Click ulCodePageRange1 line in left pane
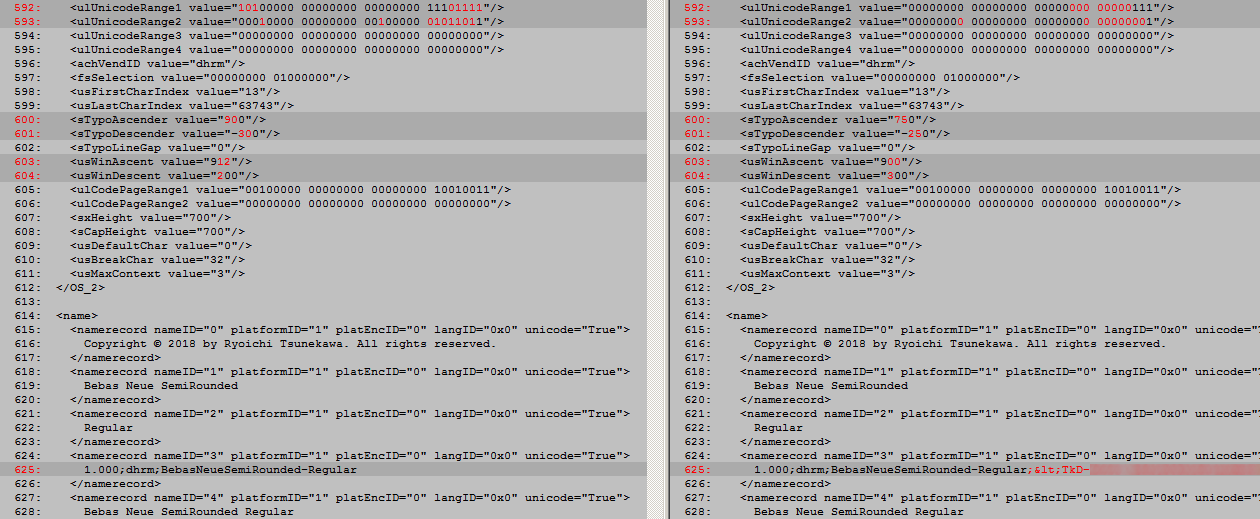The height and width of the screenshot is (519, 1260). point(291,189)
